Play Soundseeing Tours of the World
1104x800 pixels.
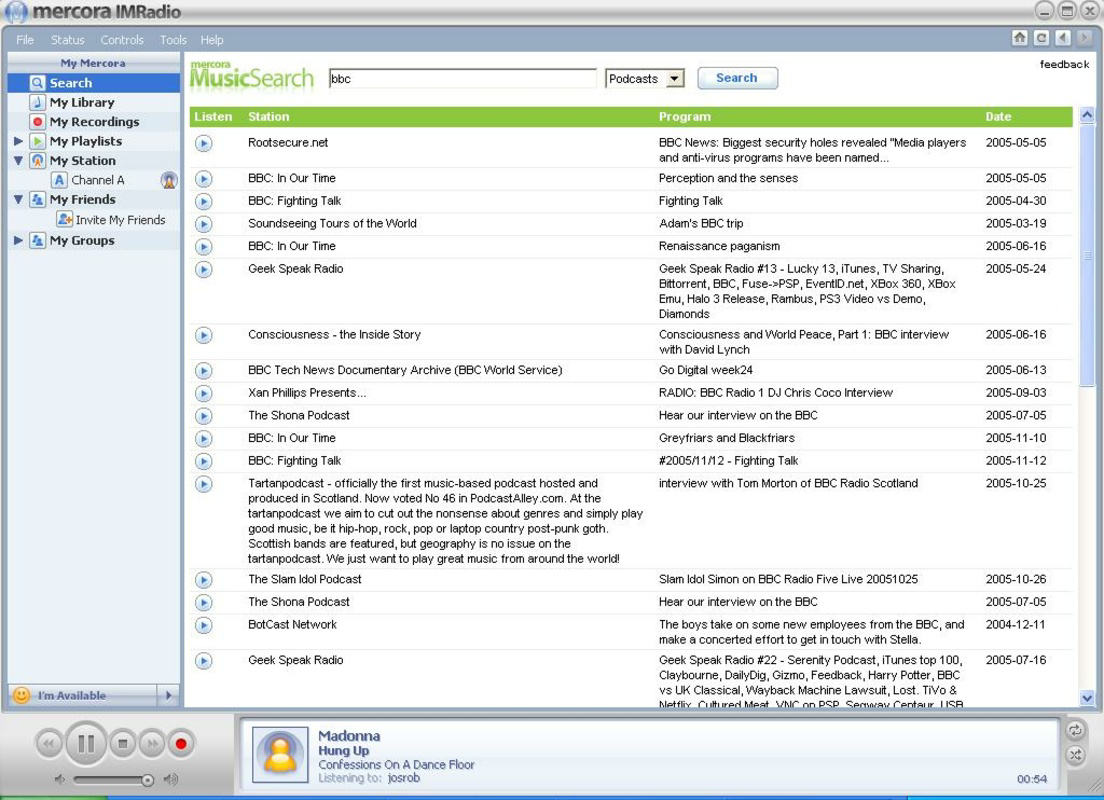point(203,224)
